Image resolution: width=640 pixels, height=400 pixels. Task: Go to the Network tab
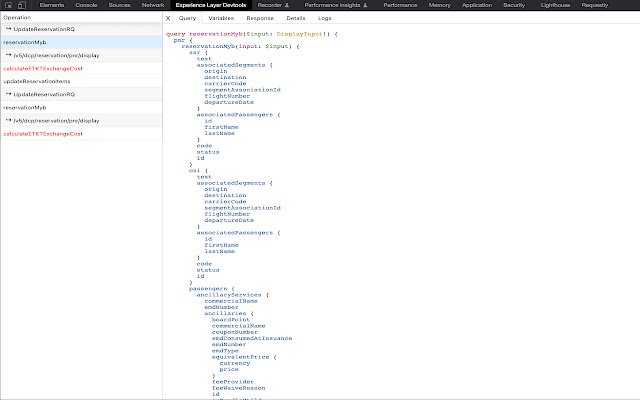(153, 5)
